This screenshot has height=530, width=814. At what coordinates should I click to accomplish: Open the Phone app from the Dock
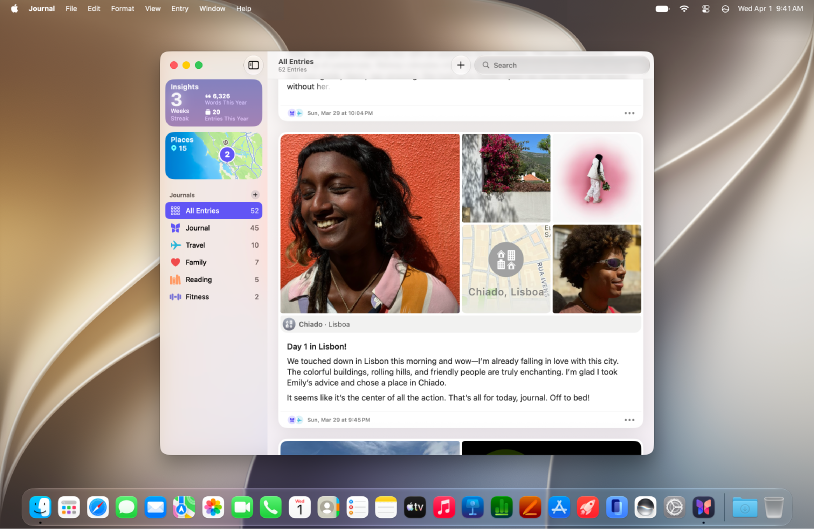pos(270,507)
